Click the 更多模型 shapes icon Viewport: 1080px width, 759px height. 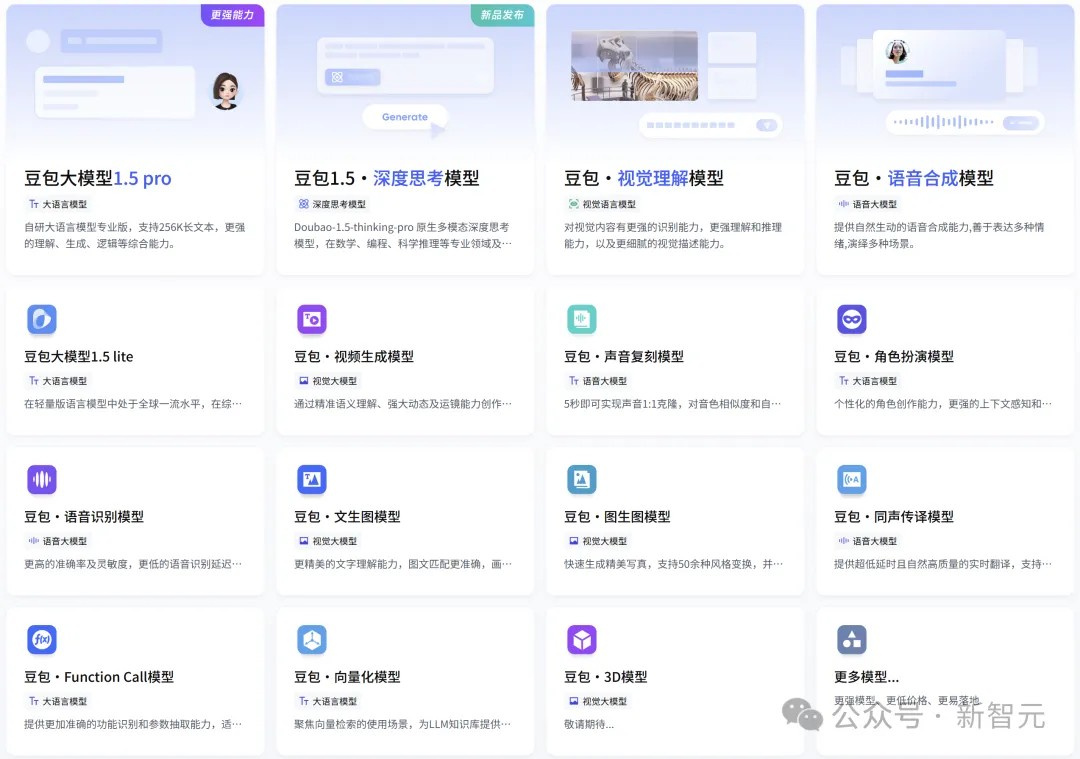[852, 640]
